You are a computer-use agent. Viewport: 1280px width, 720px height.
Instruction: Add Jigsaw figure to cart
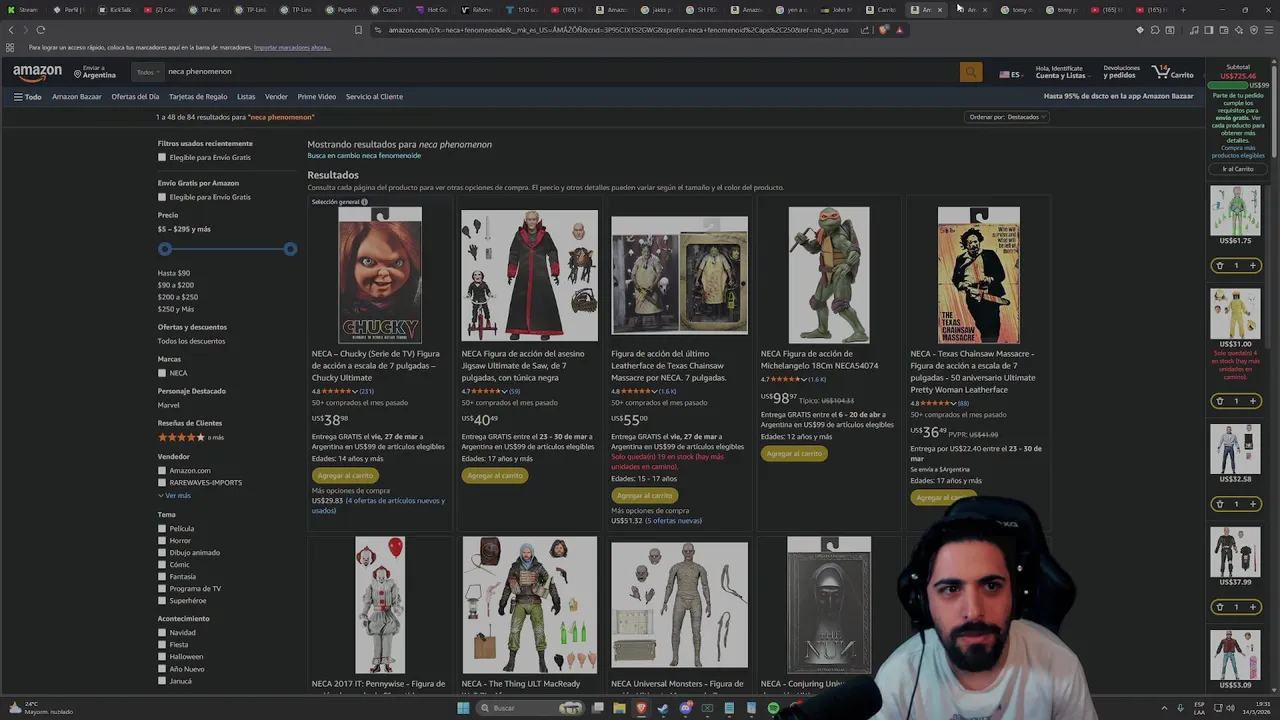point(495,476)
